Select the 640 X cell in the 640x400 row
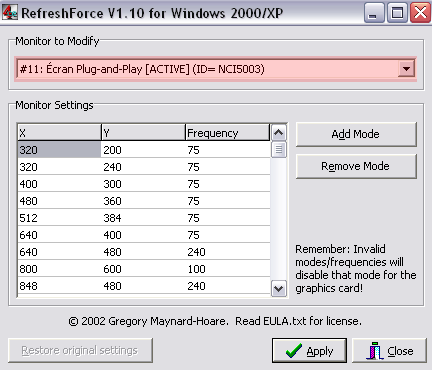The image size is (432, 370). (59, 235)
